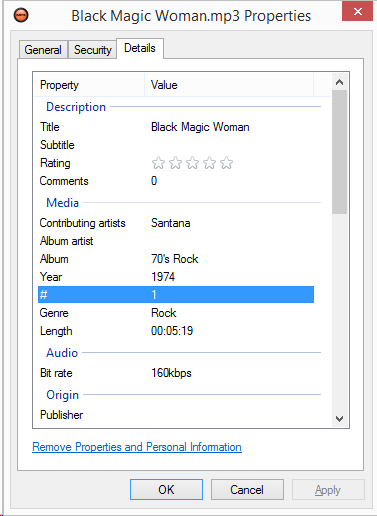The image size is (377, 516).
Task: Click the Property column header
Action: point(89,85)
